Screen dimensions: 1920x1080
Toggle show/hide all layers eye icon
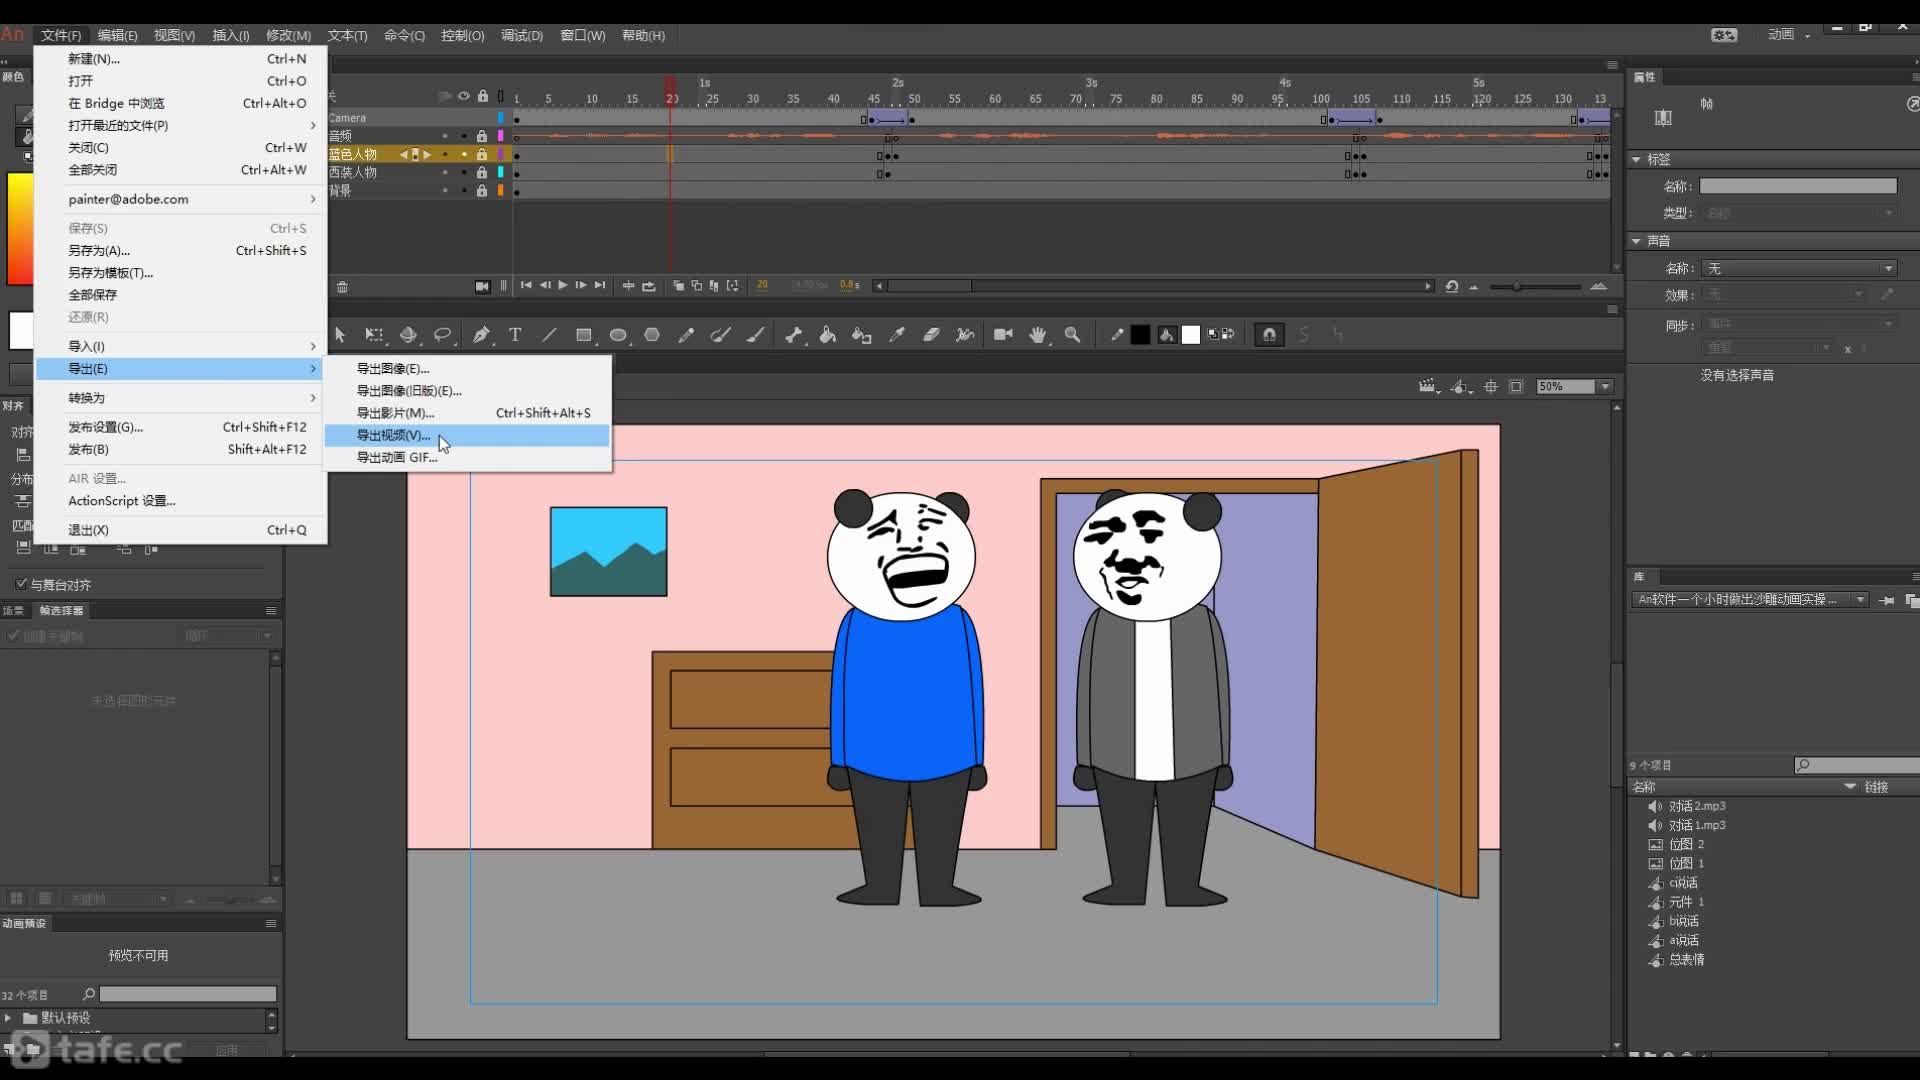[463, 97]
